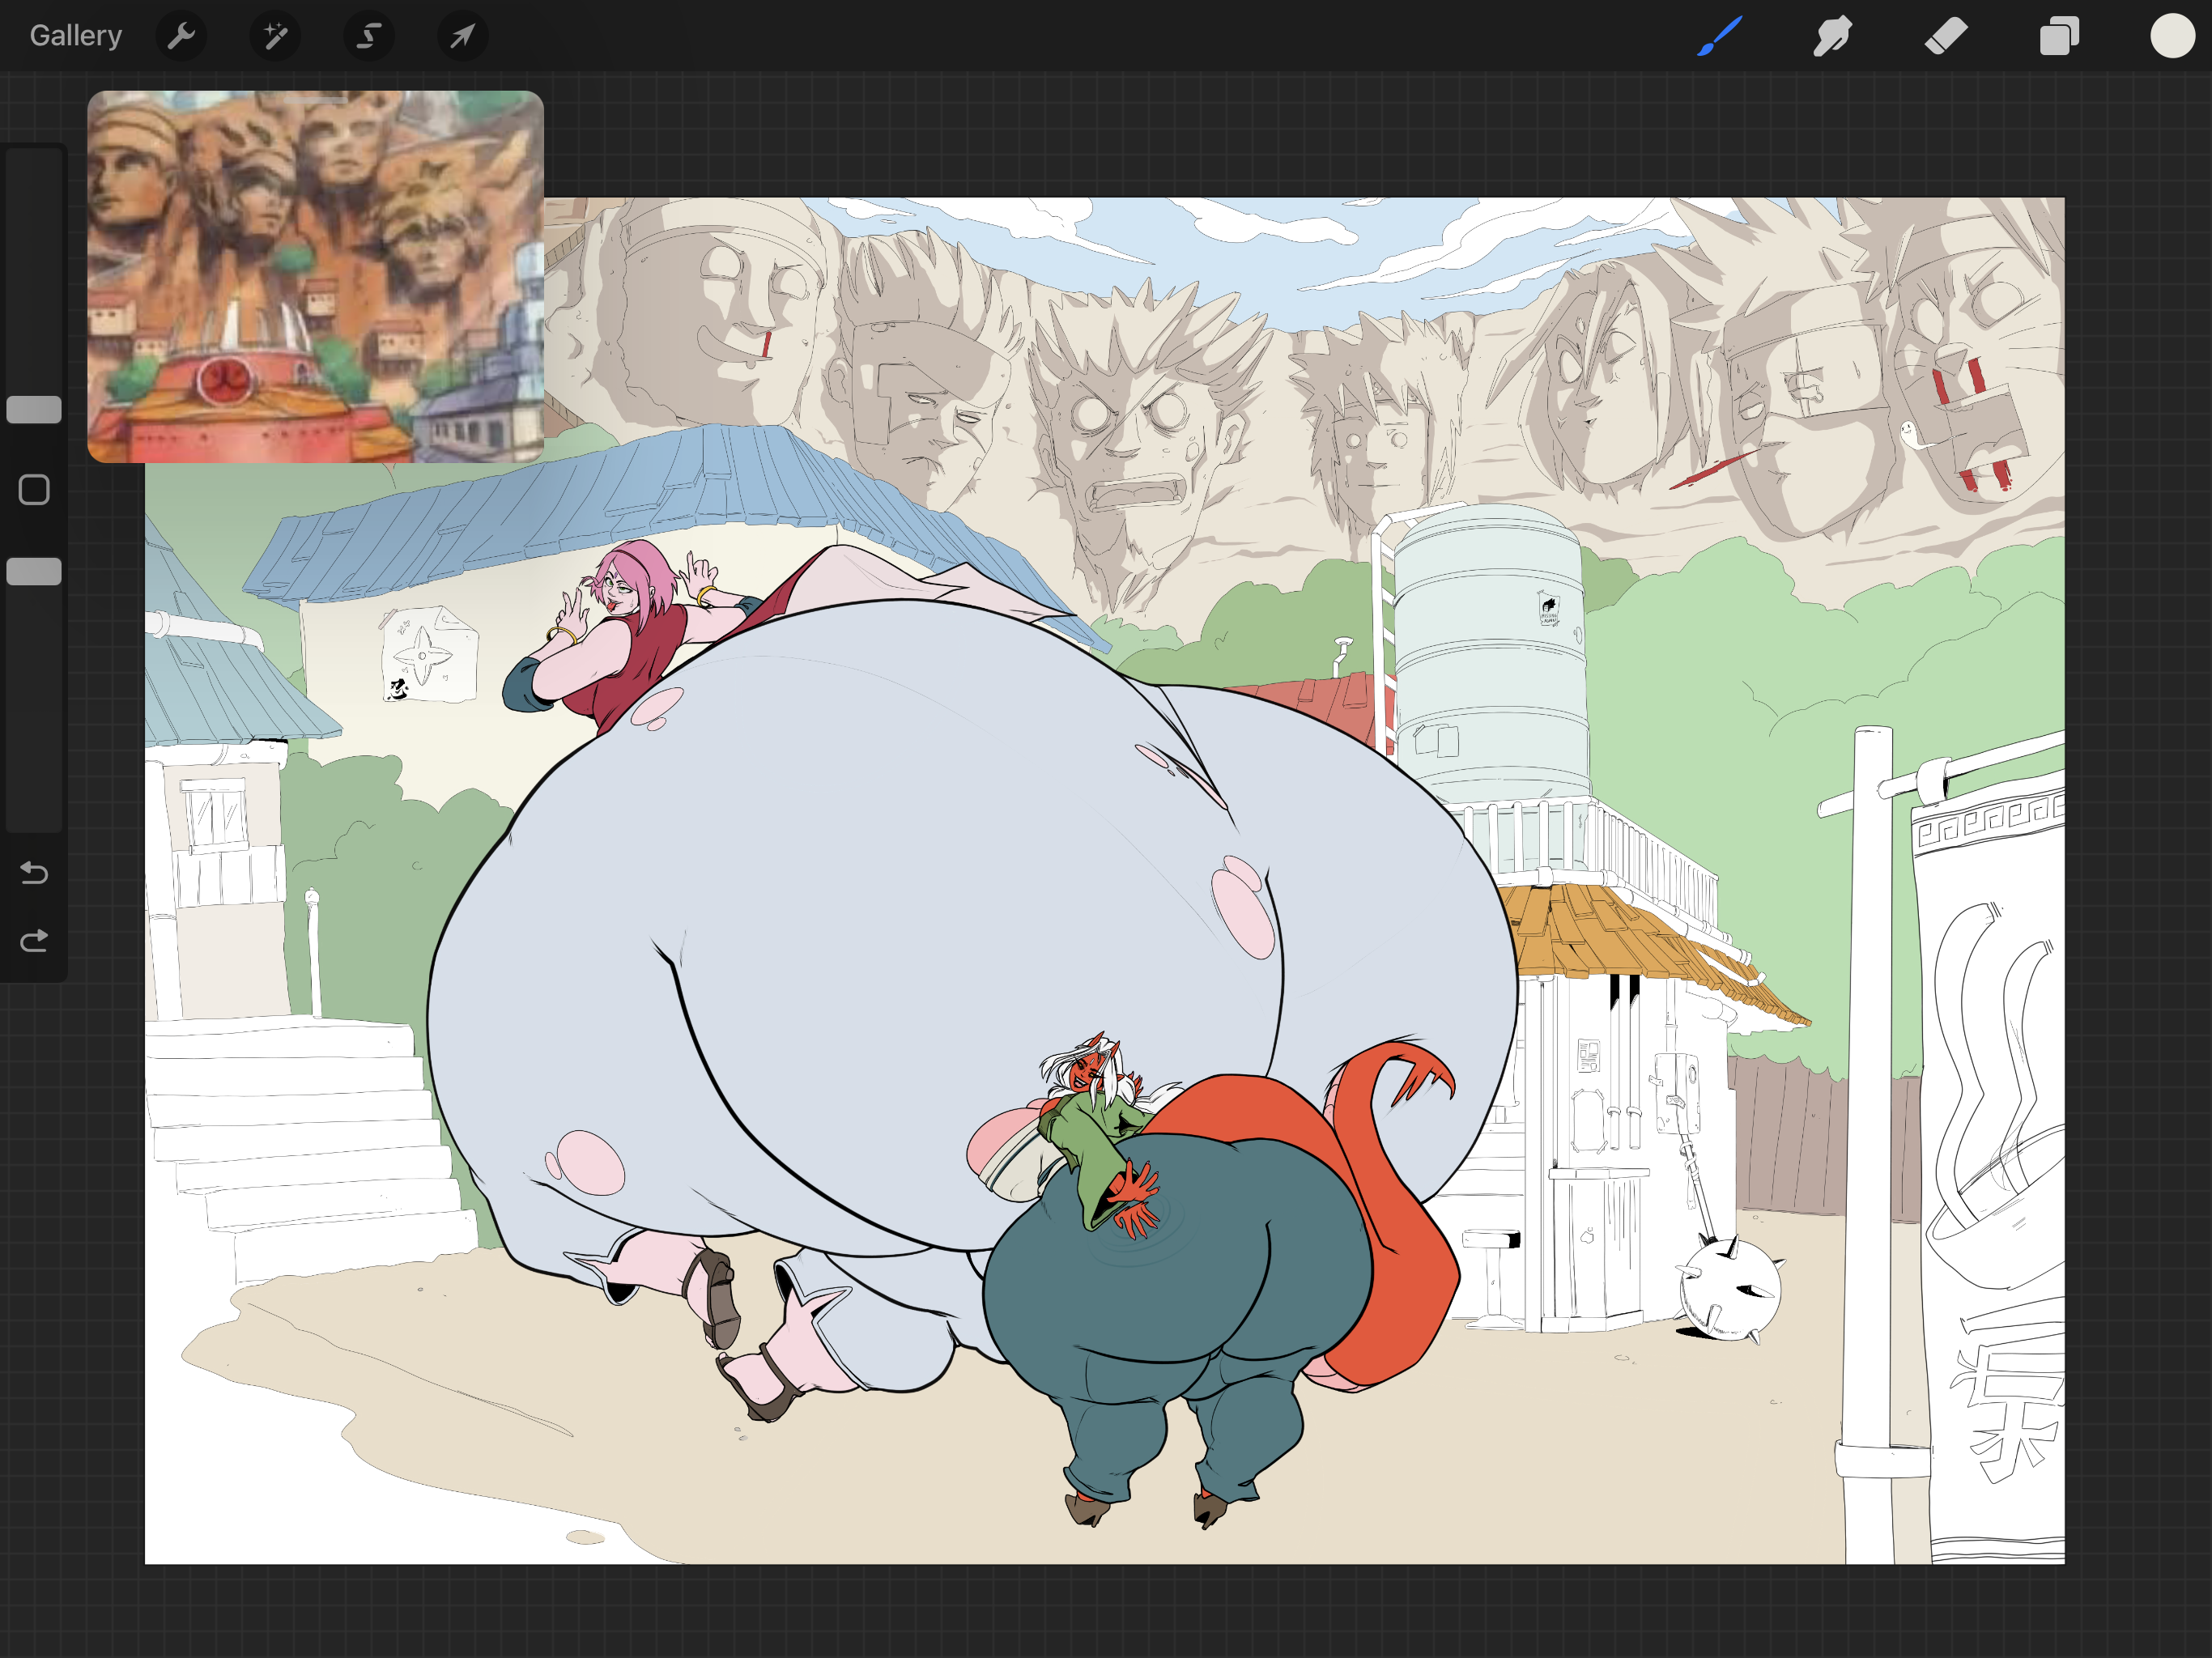Adjust the brush size slider handle
The image size is (2212, 1658).
tap(34, 410)
